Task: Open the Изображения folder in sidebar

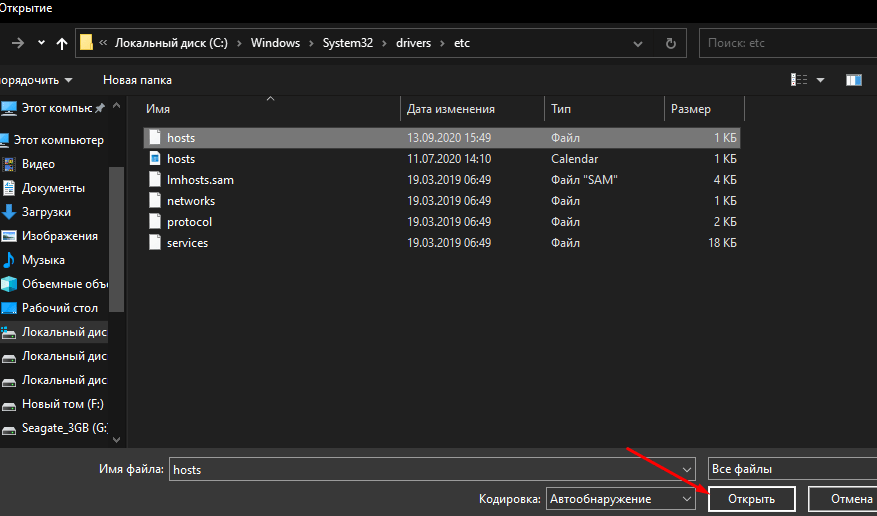Action: click(x=59, y=236)
